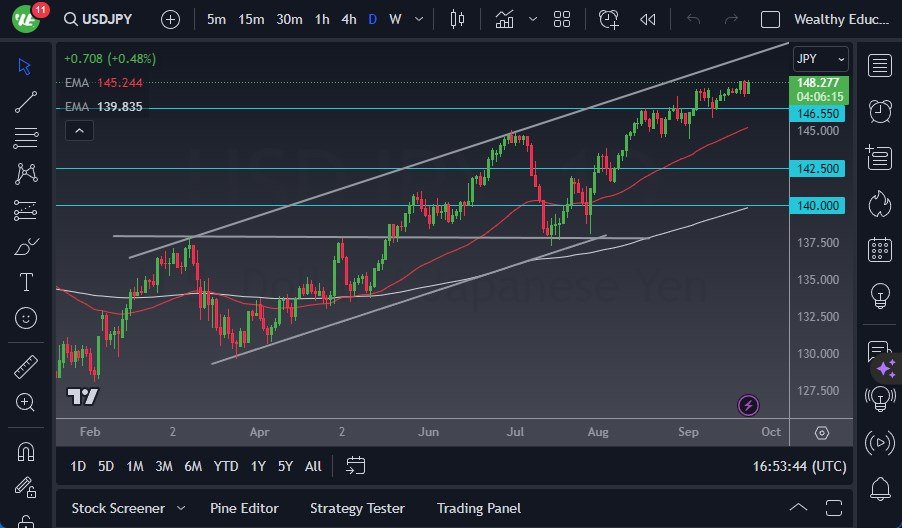Toggle chart maximize button in bottom panel
The width and height of the screenshot is (902, 528).
coord(834,508)
